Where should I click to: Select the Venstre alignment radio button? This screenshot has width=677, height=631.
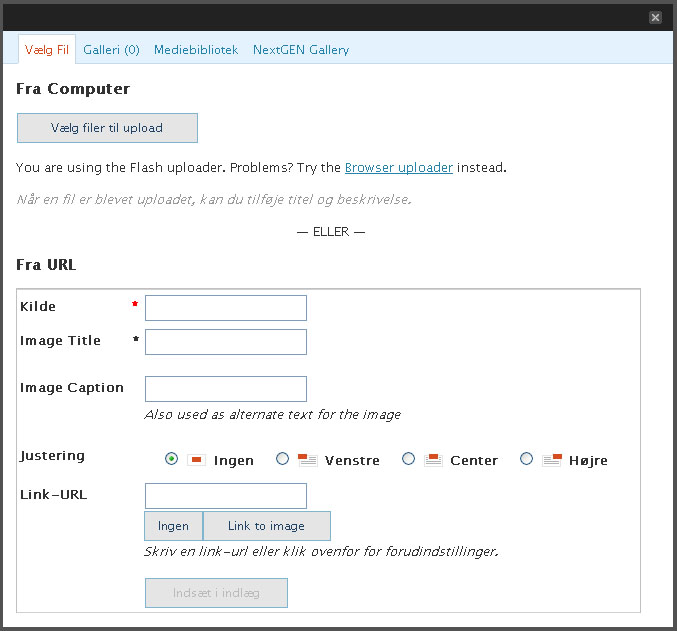pyautogui.click(x=283, y=459)
